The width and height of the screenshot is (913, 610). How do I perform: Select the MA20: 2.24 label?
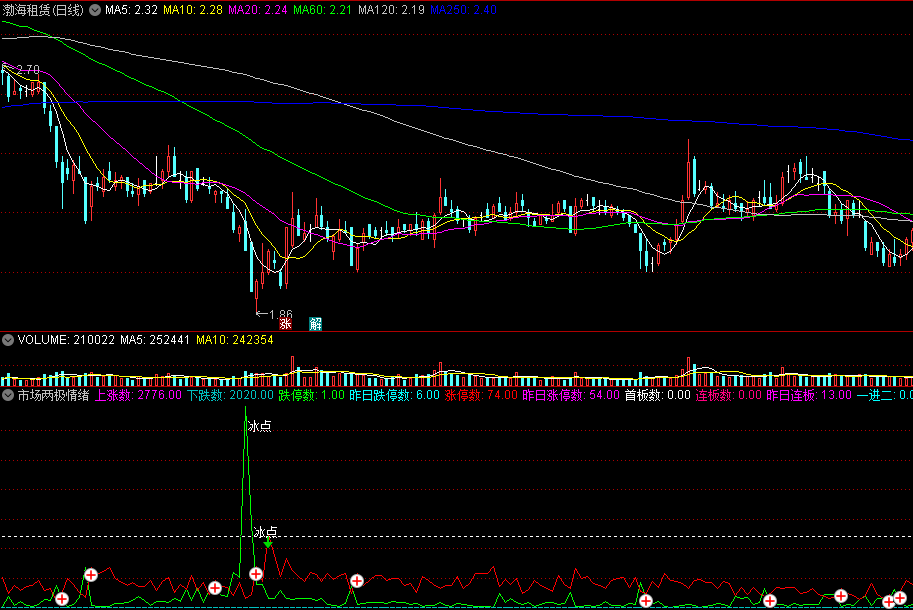pyautogui.click(x=257, y=10)
